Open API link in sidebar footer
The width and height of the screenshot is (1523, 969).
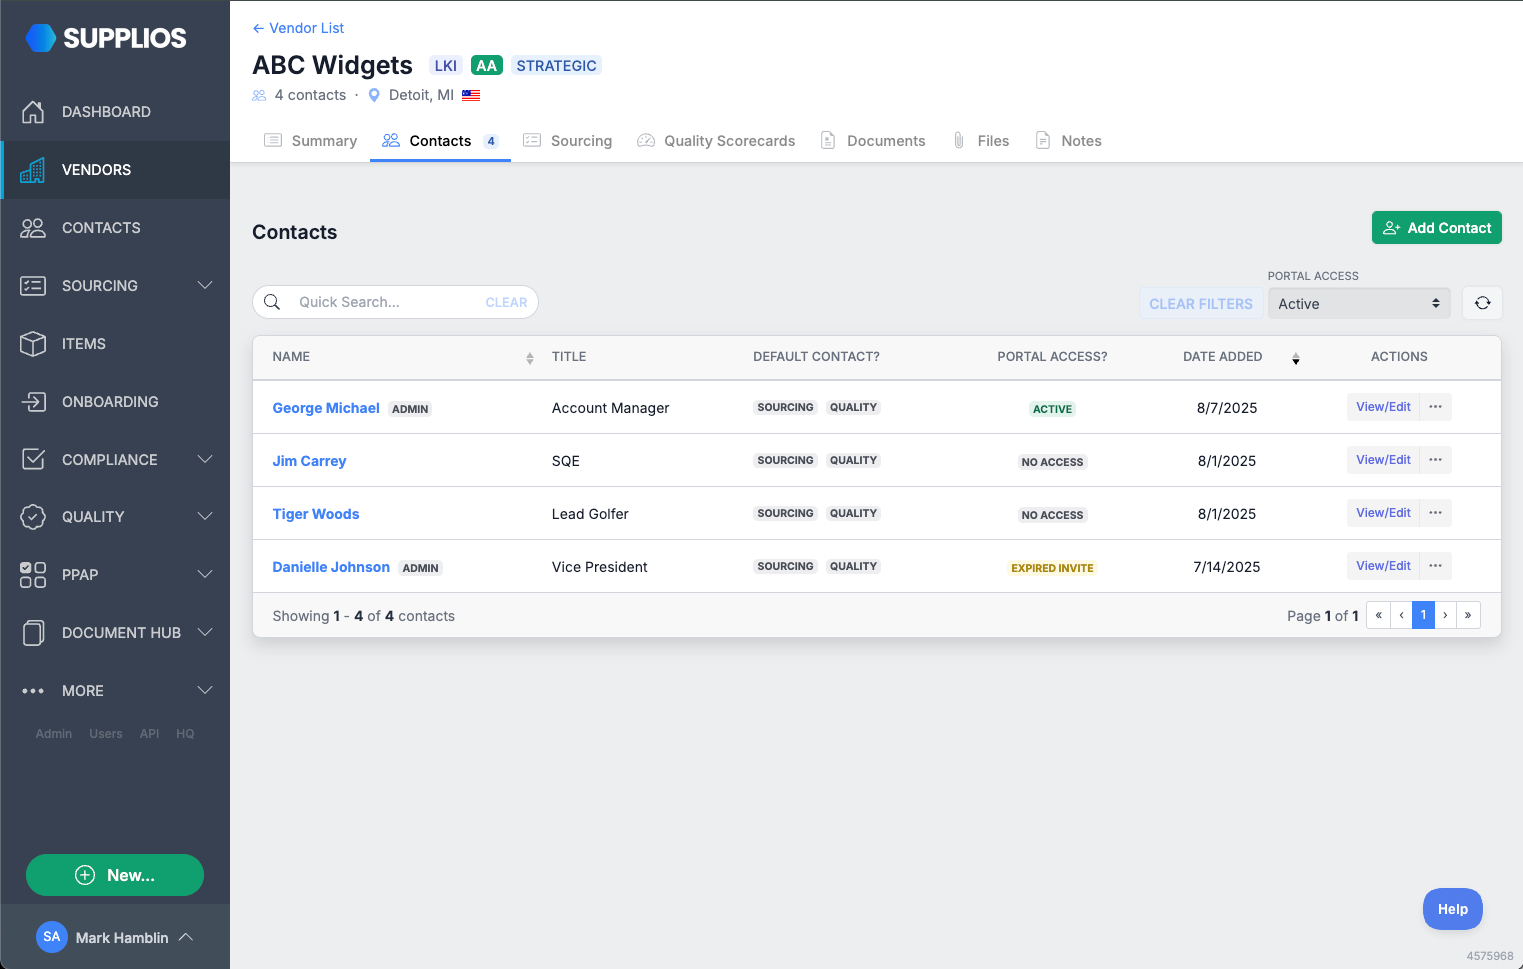click(149, 734)
